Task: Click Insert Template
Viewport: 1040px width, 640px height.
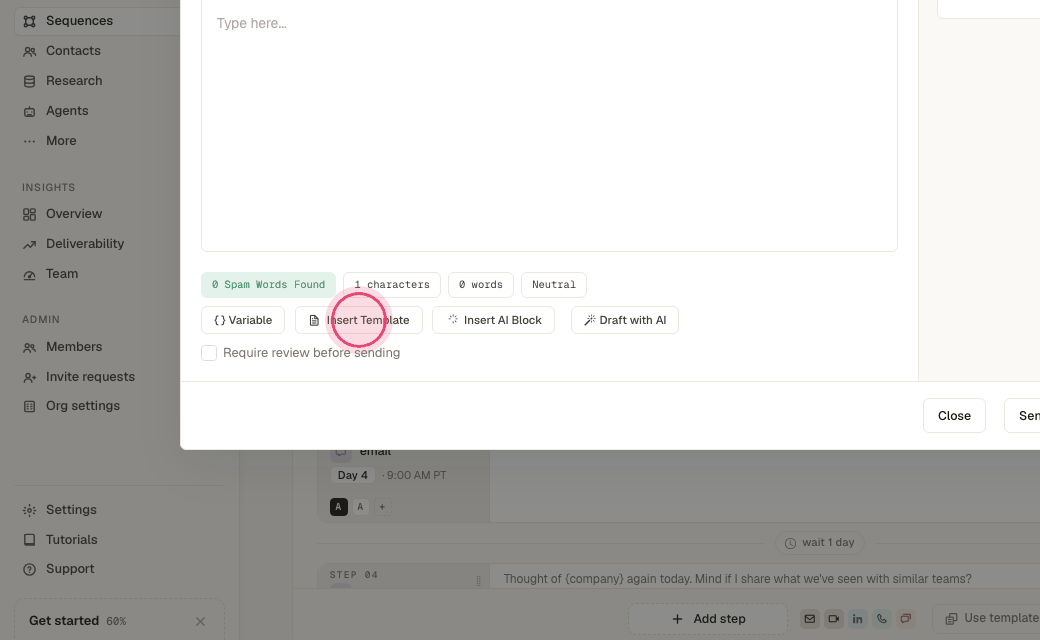Action: click(x=359, y=320)
